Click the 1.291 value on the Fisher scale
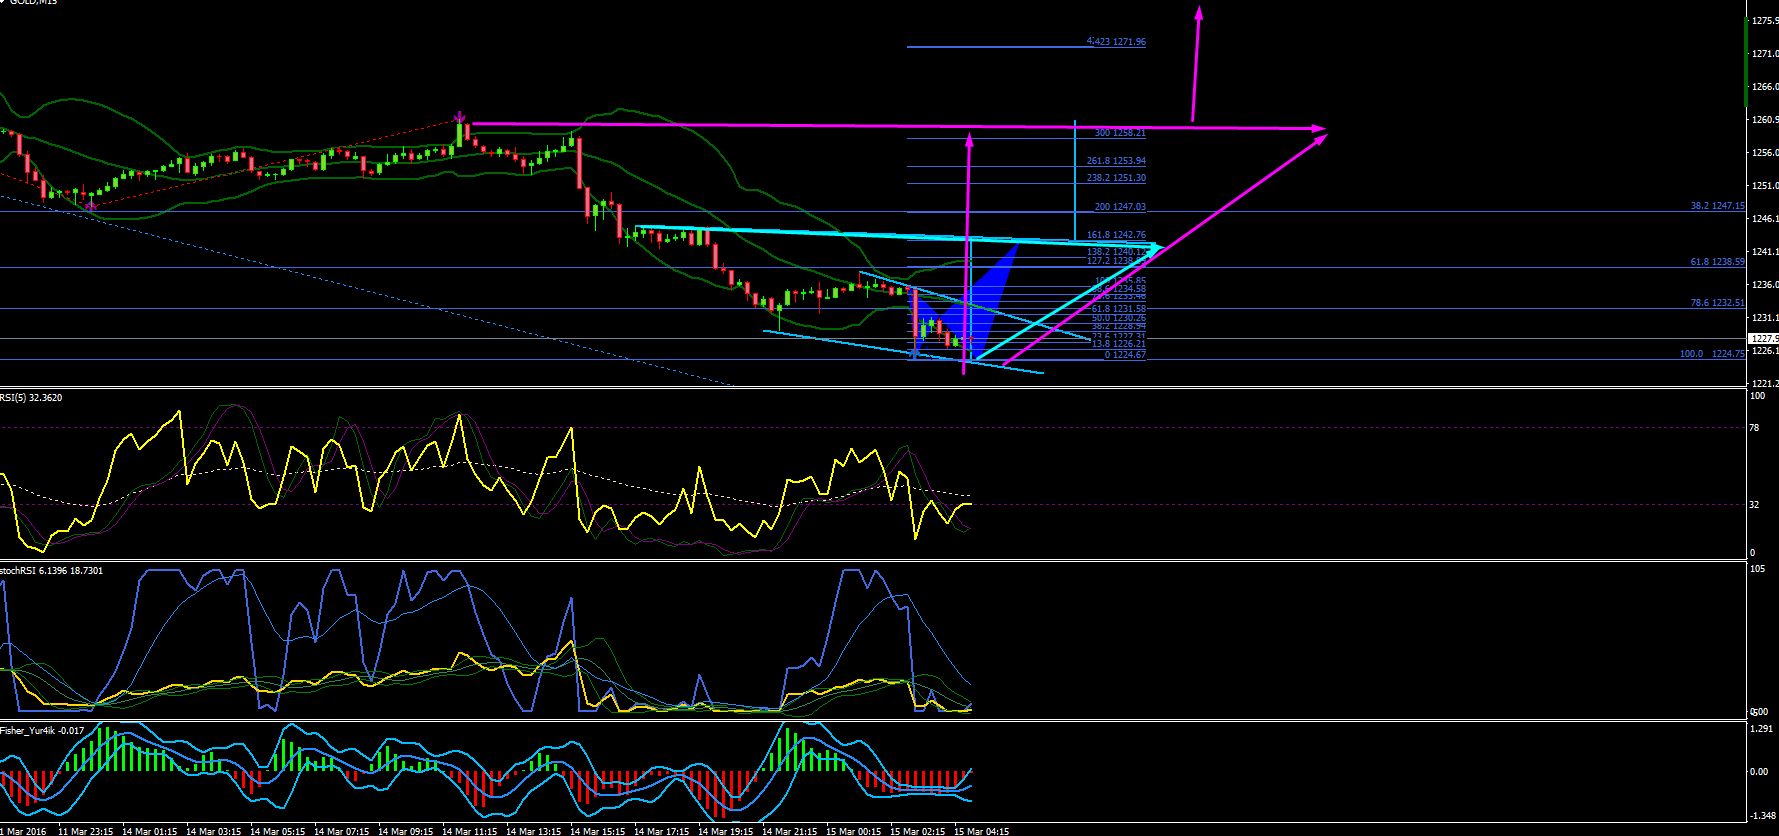 [1760, 729]
